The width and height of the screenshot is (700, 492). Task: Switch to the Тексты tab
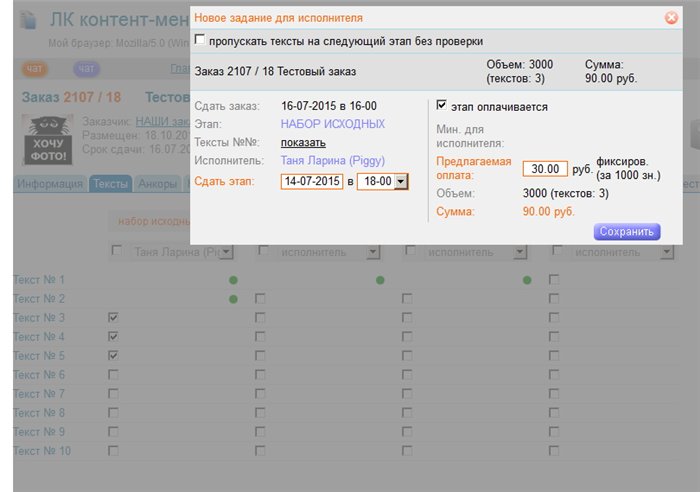pyautogui.click(x=110, y=184)
